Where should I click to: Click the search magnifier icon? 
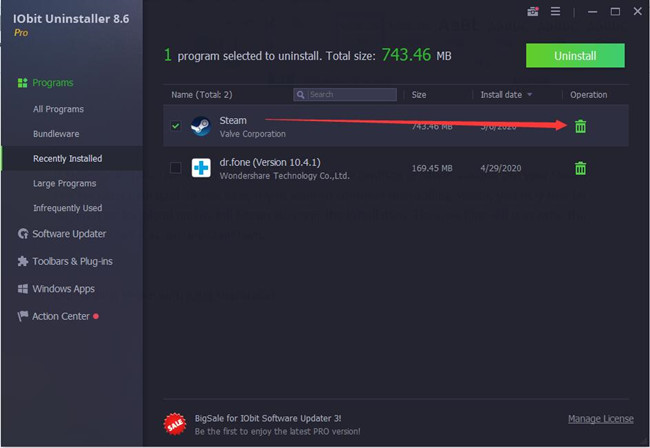pos(301,95)
